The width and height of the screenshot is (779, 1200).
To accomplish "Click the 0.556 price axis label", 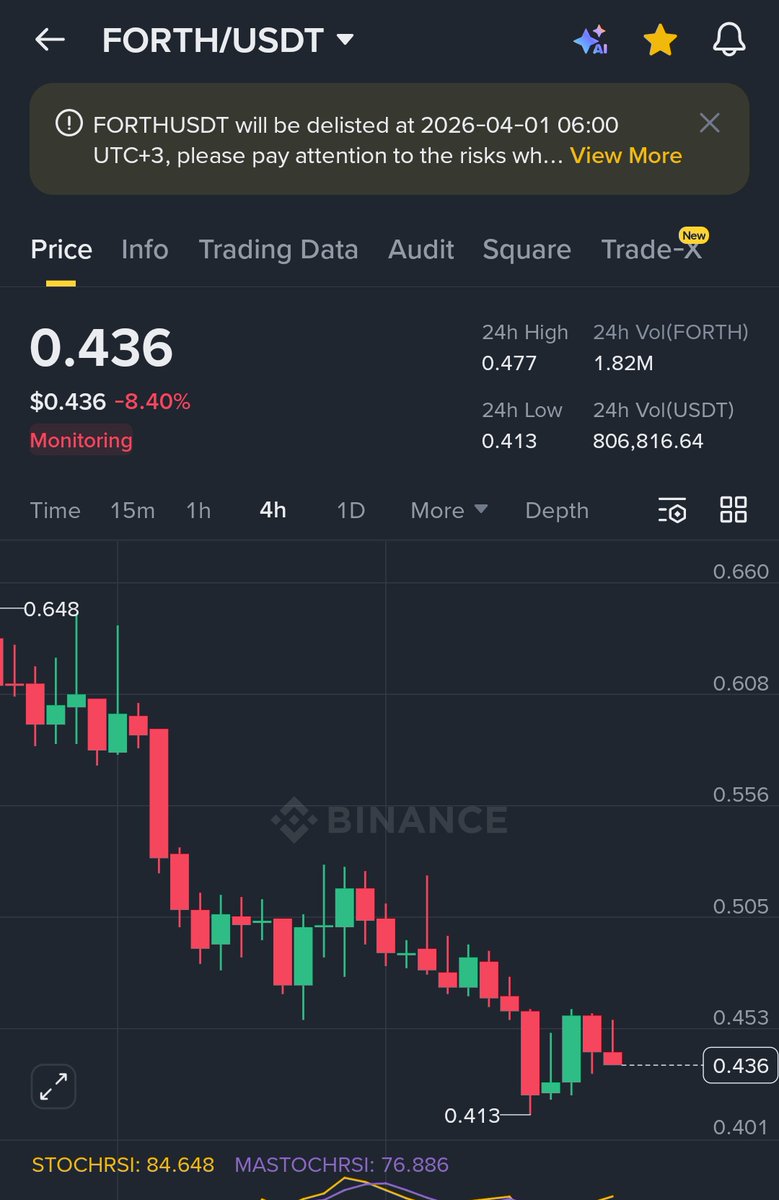I will click(x=741, y=795).
